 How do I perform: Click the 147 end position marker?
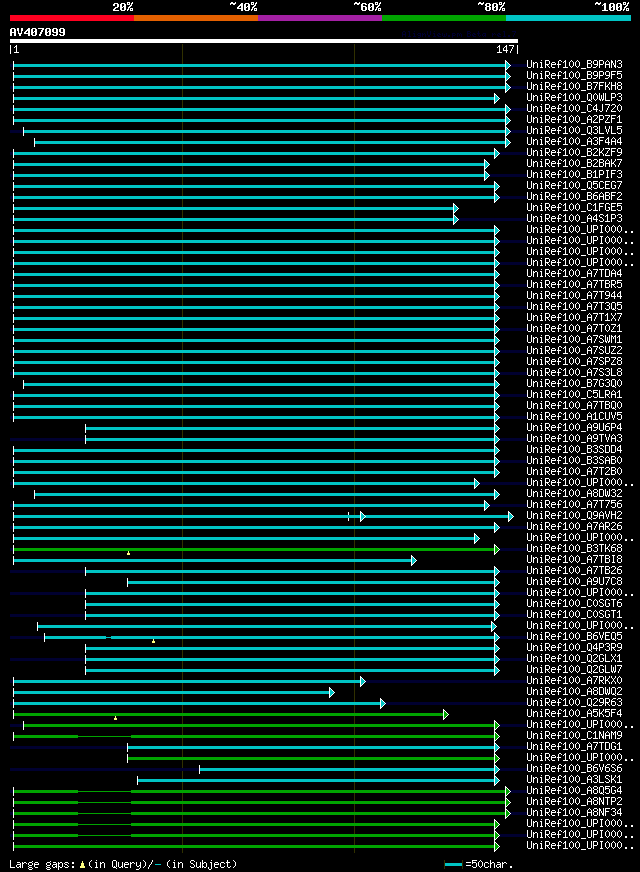coord(507,49)
